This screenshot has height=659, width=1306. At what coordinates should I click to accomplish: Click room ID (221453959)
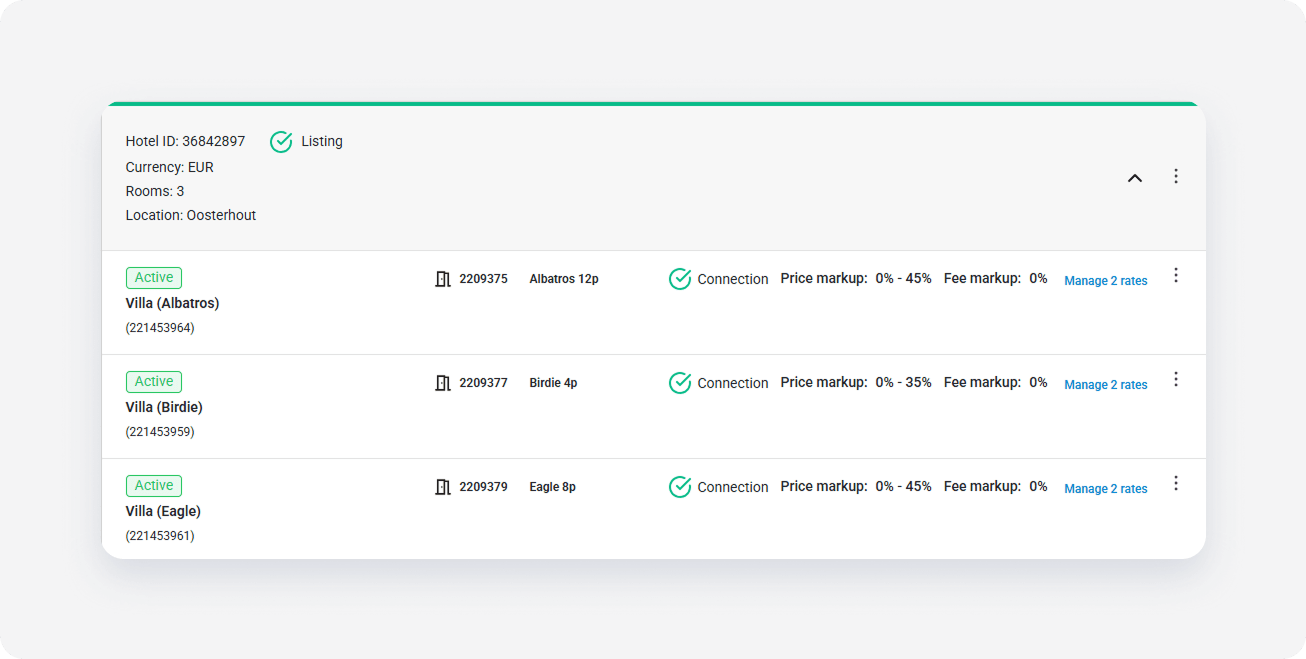(x=160, y=432)
